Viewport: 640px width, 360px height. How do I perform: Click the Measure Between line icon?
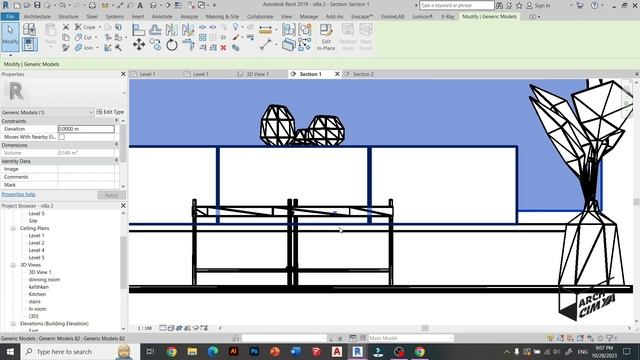pos(266,44)
